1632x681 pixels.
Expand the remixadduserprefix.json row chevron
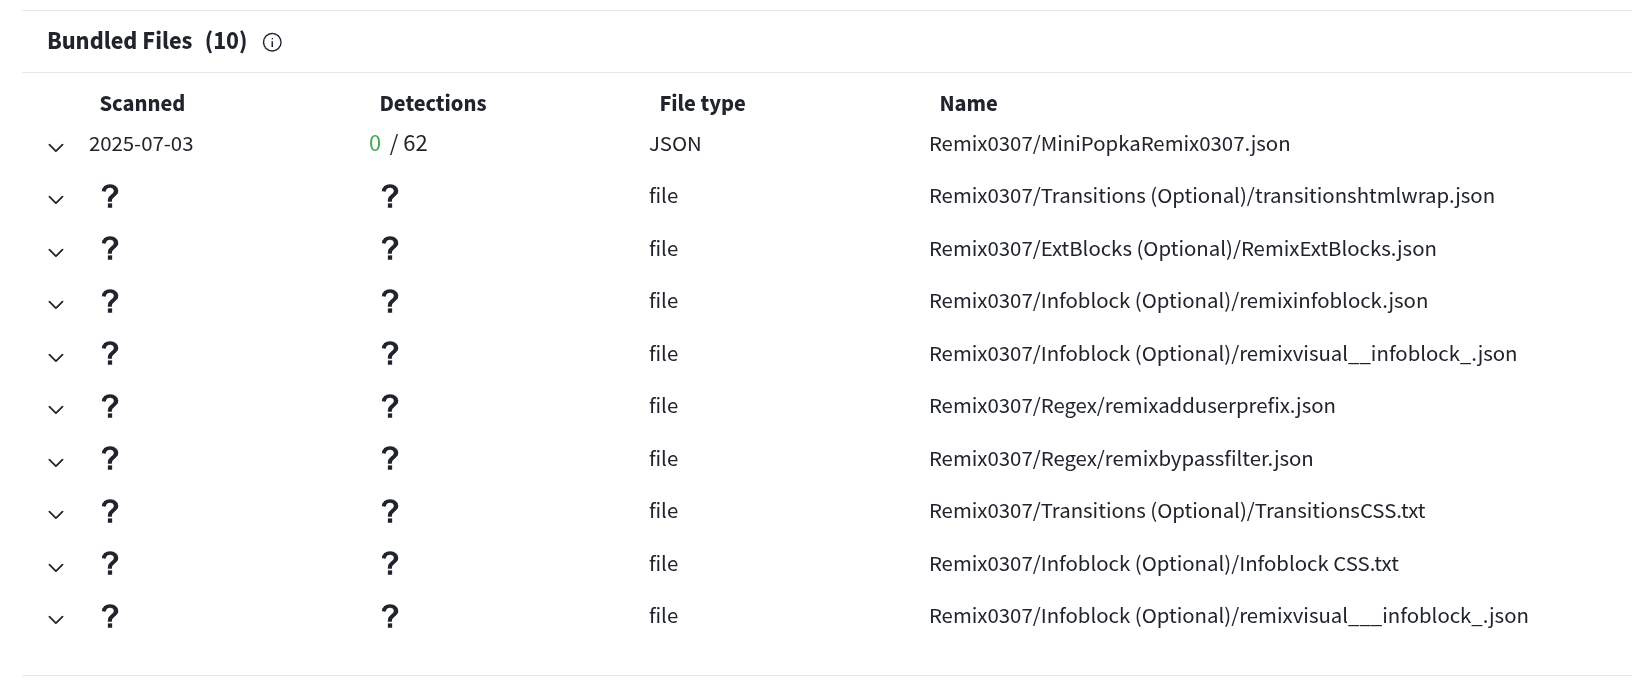click(56, 410)
